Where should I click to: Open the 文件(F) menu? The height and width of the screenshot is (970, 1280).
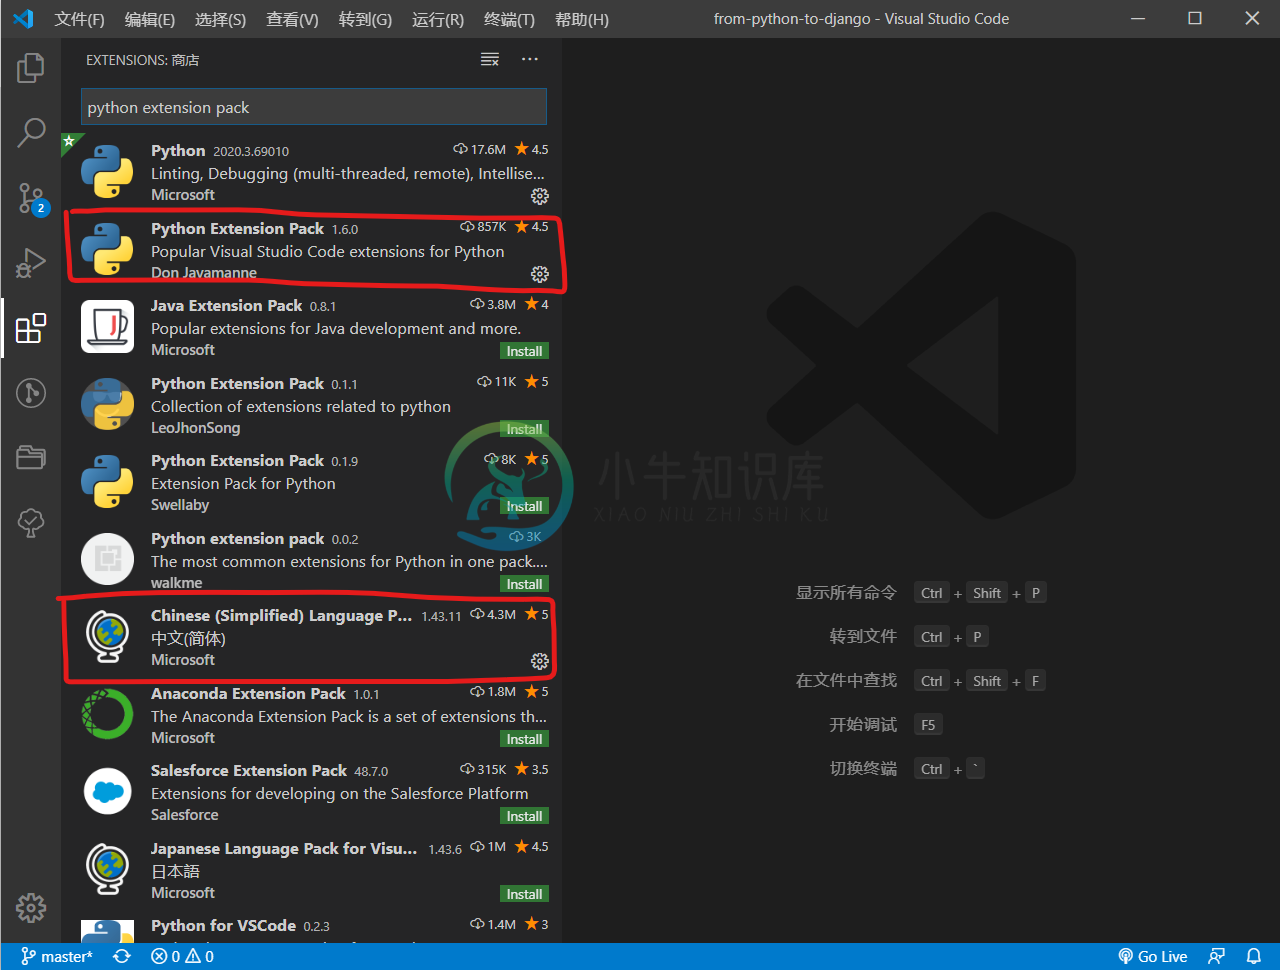pos(79,19)
